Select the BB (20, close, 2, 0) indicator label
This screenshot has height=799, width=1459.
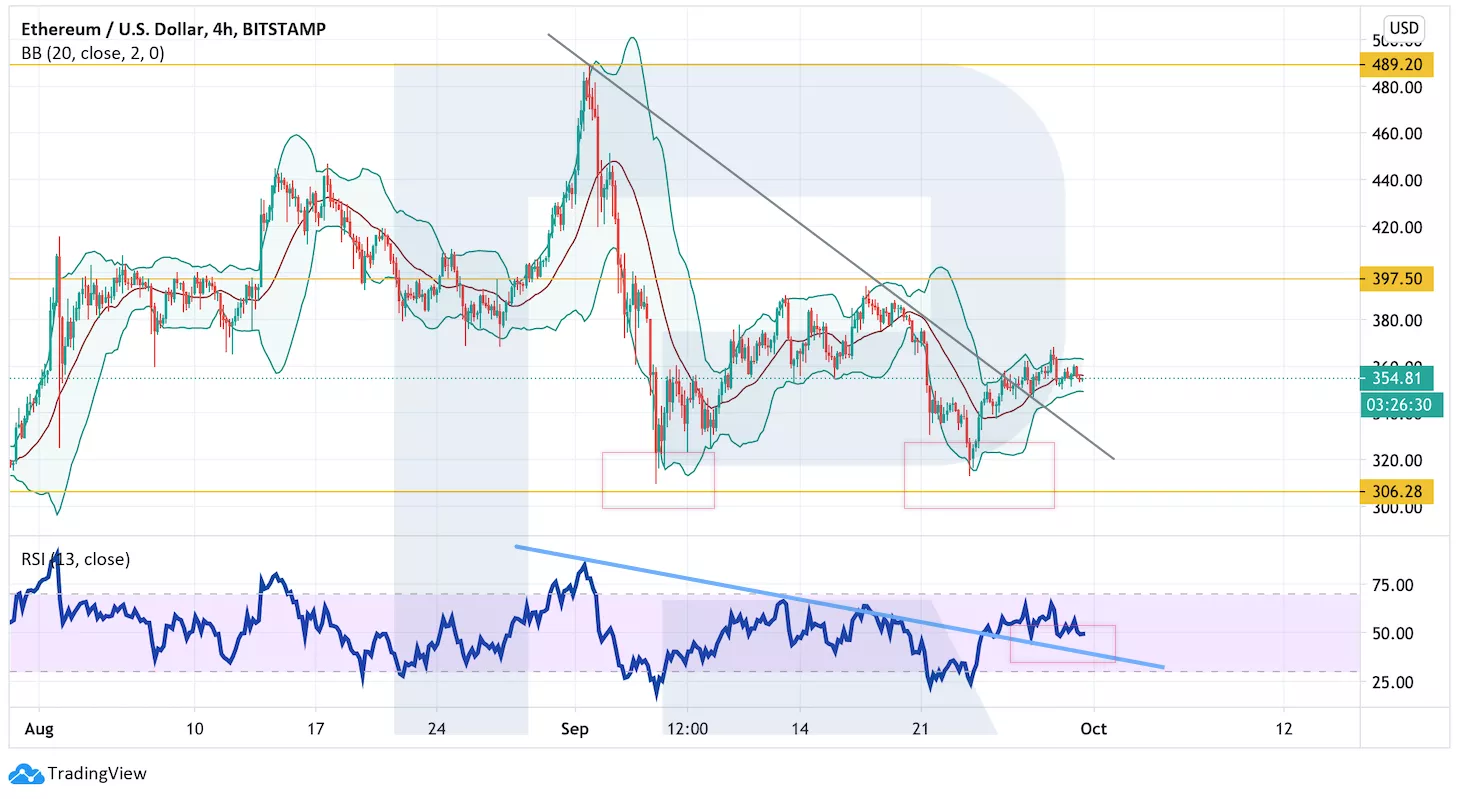[x=93, y=53]
